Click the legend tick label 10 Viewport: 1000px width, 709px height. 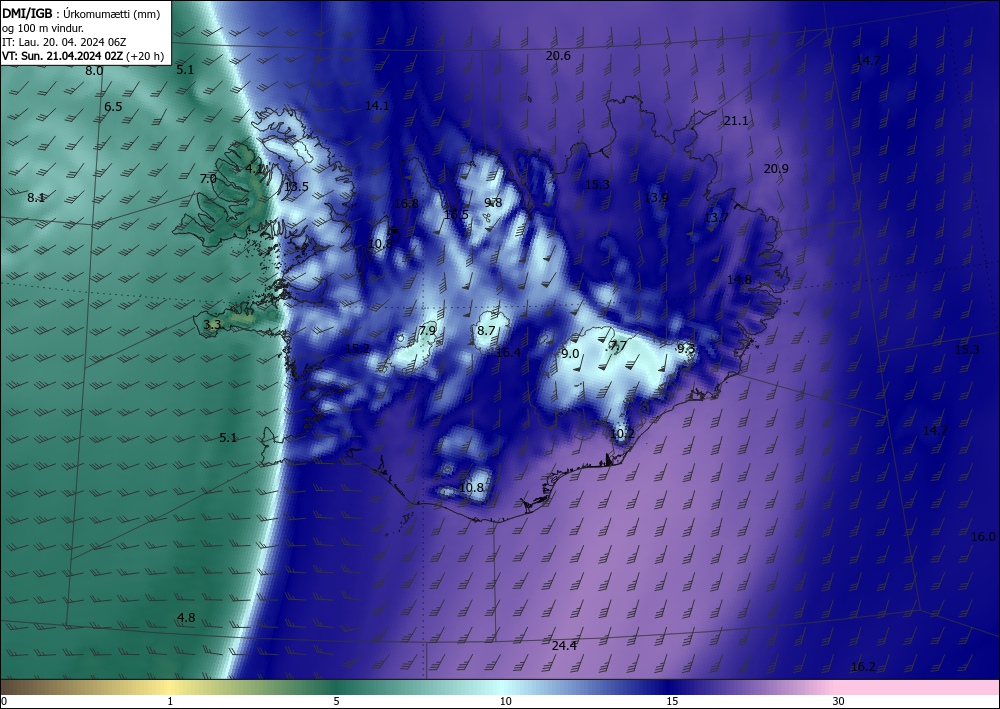(506, 702)
